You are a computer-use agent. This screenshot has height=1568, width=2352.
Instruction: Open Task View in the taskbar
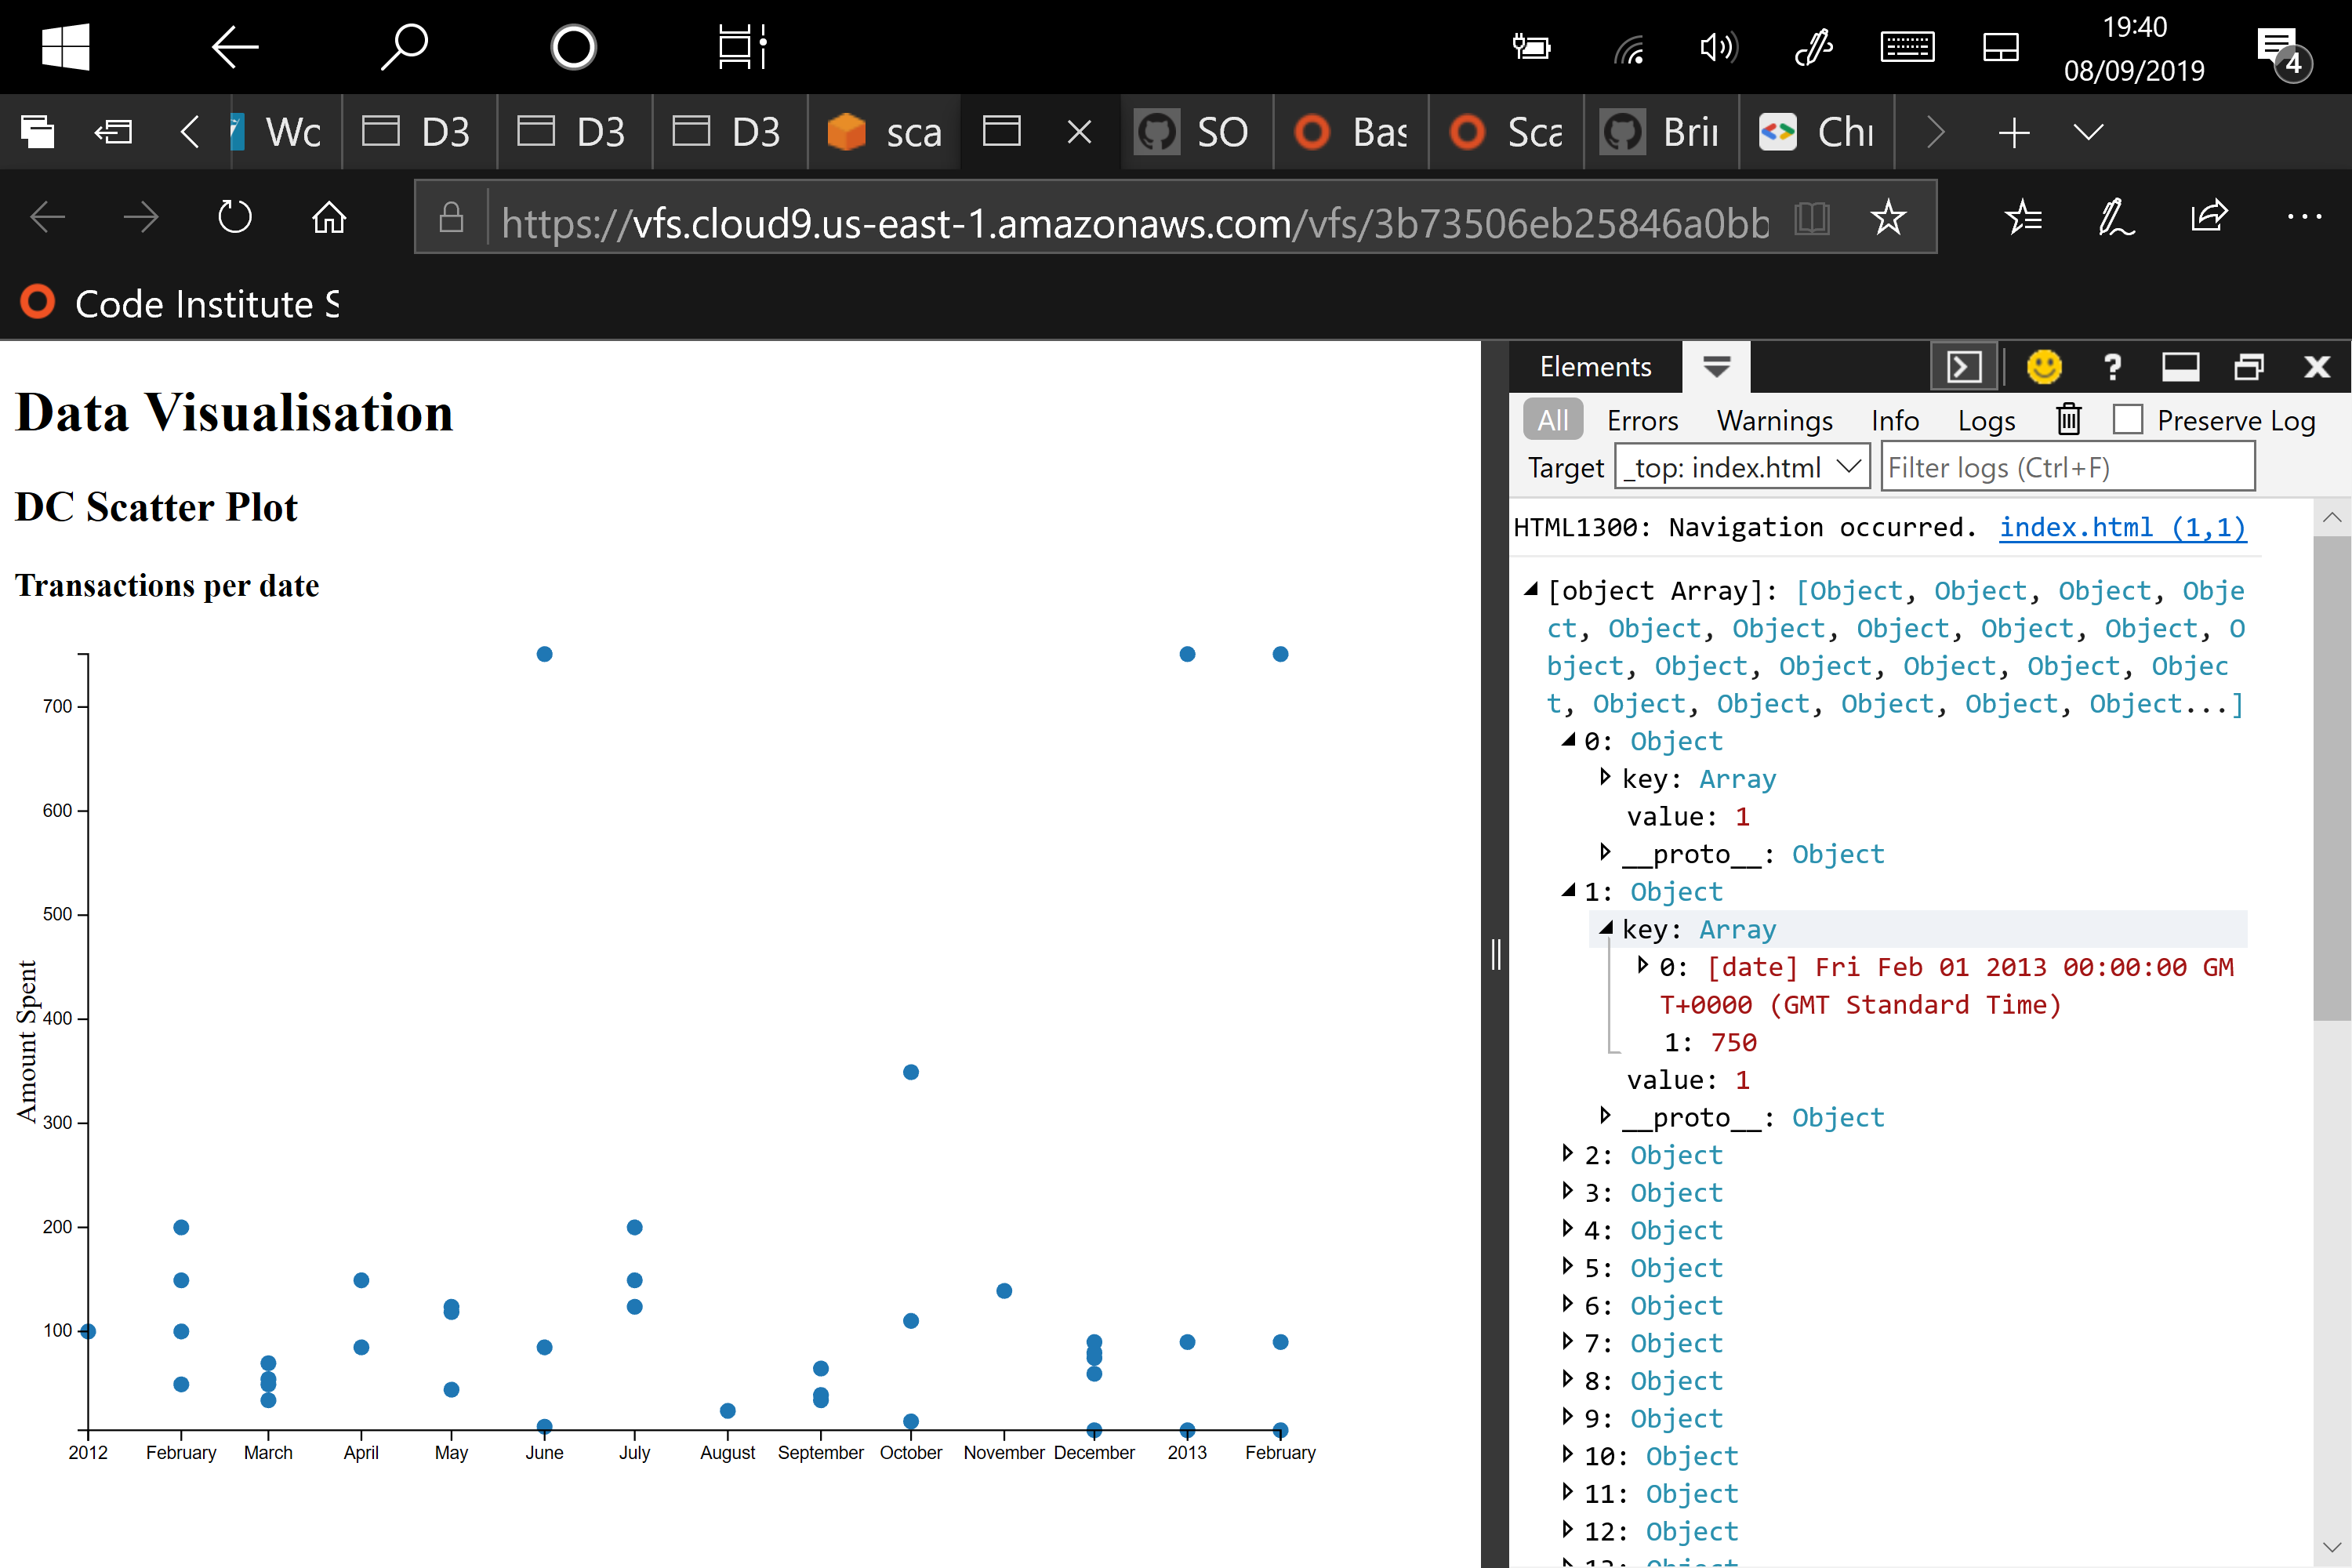[743, 46]
